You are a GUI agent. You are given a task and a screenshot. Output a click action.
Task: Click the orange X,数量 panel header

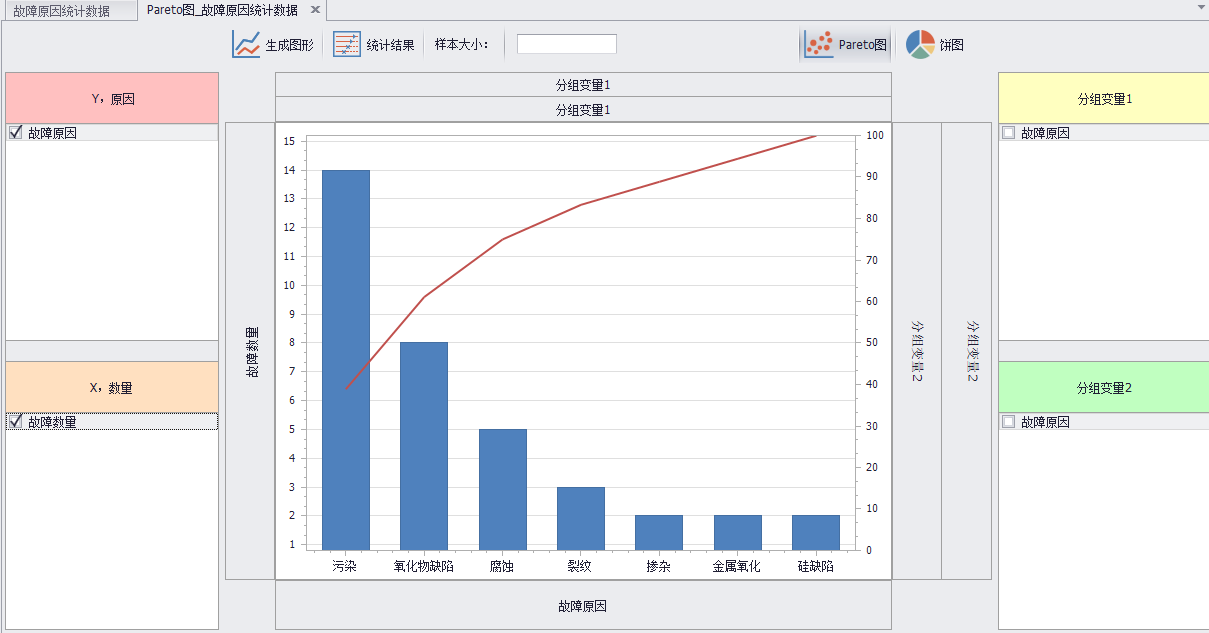click(x=111, y=386)
